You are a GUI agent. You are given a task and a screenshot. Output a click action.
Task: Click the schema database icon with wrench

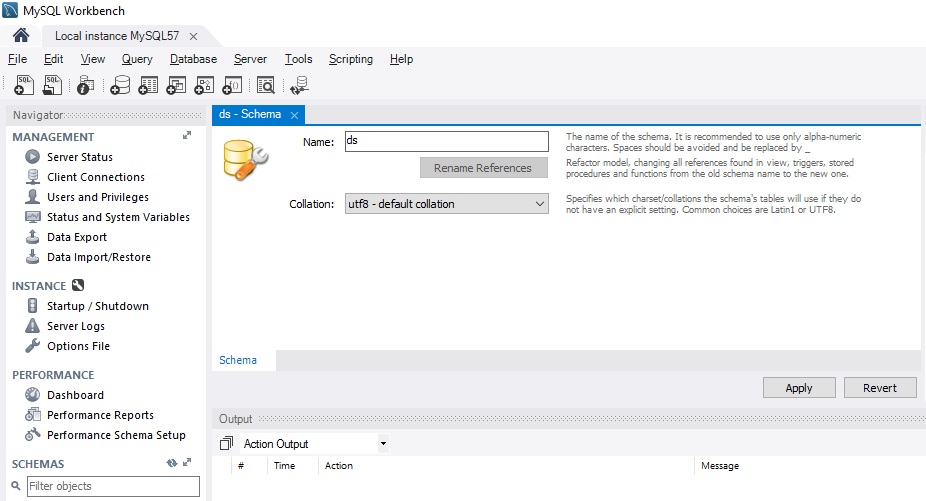(x=245, y=160)
